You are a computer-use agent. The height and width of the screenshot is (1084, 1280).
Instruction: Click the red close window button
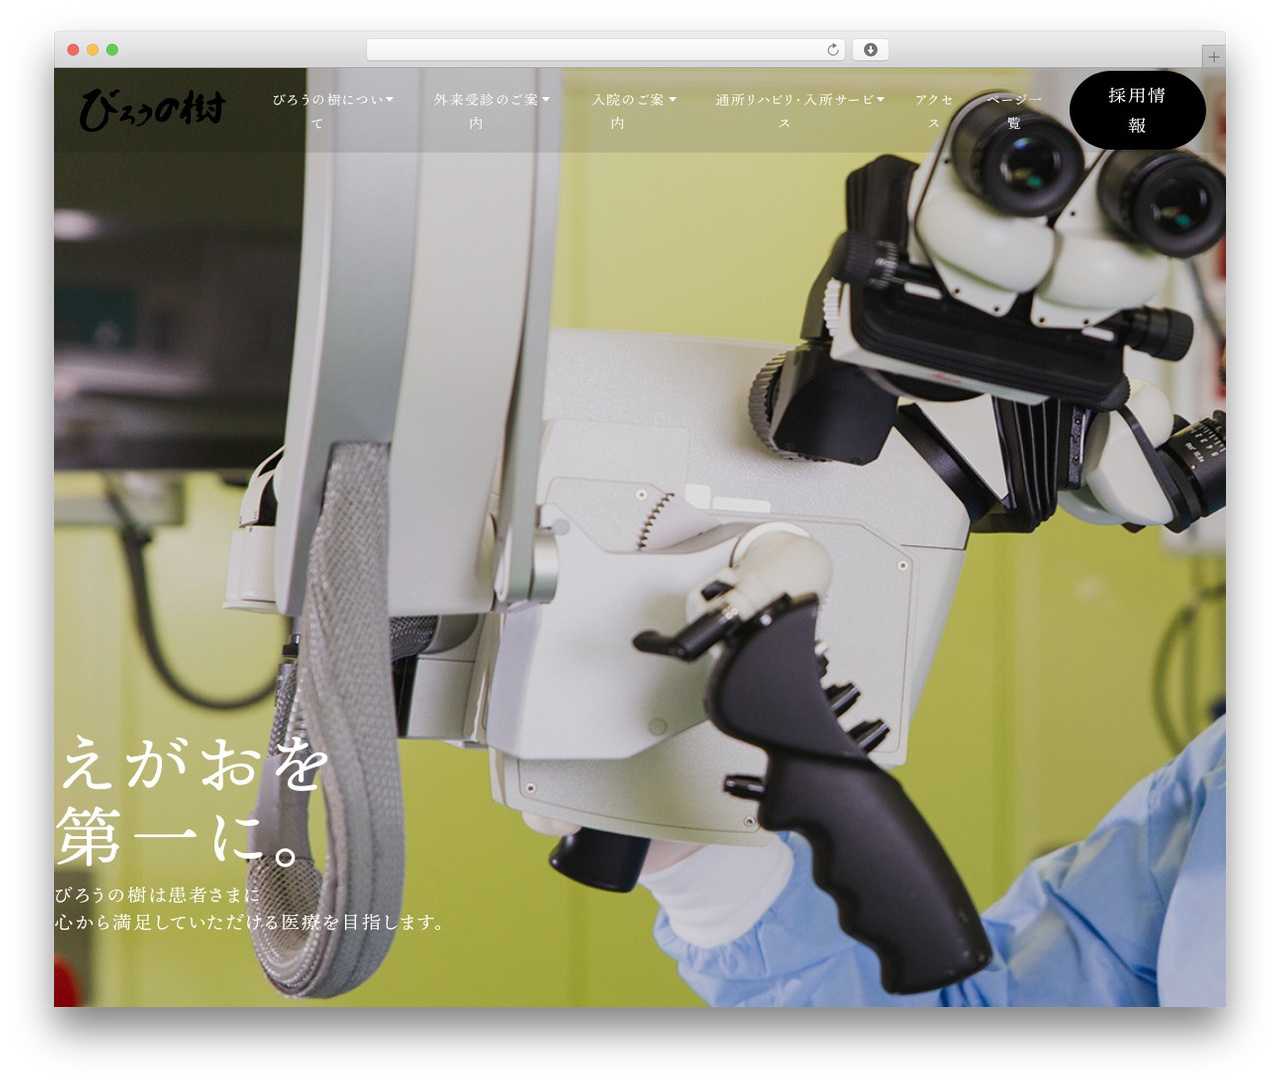(x=73, y=49)
